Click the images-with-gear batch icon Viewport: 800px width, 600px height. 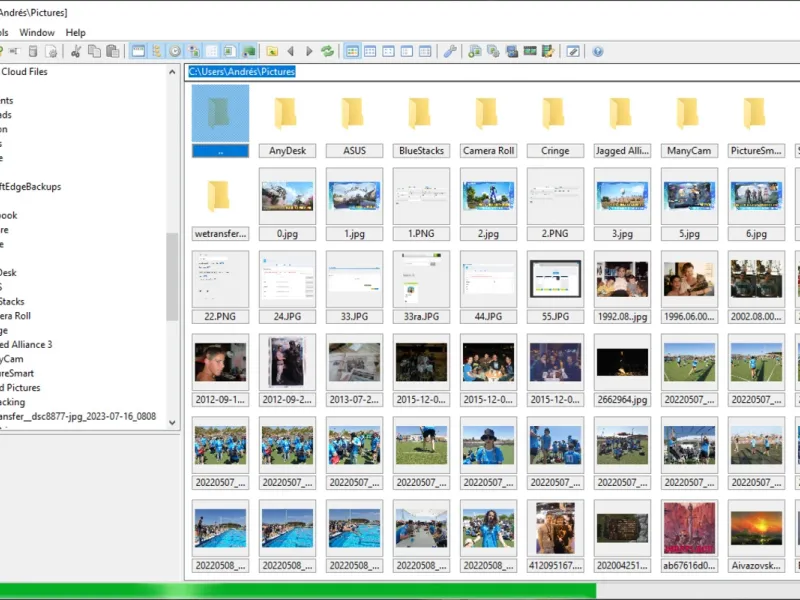click(x=493, y=51)
